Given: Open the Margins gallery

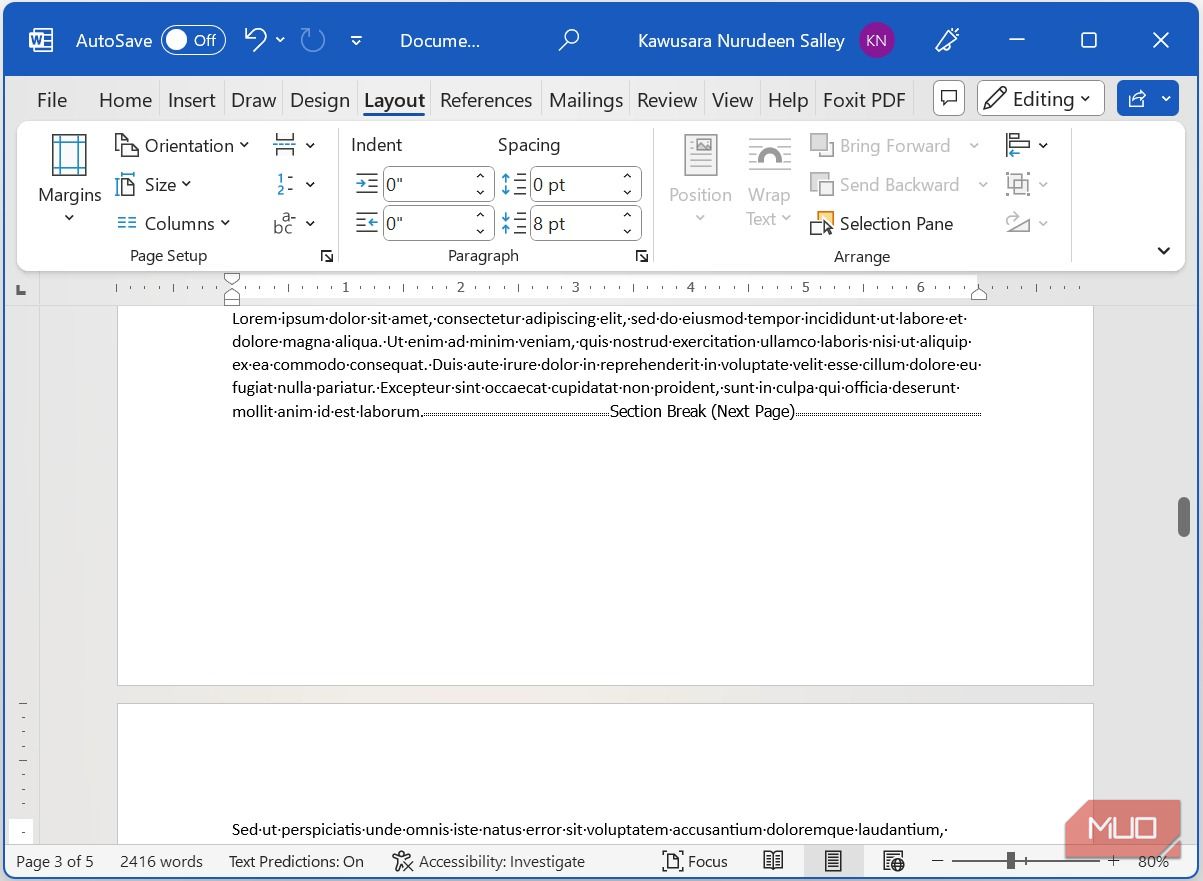Looking at the screenshot, I should click(x=69, y=179).
